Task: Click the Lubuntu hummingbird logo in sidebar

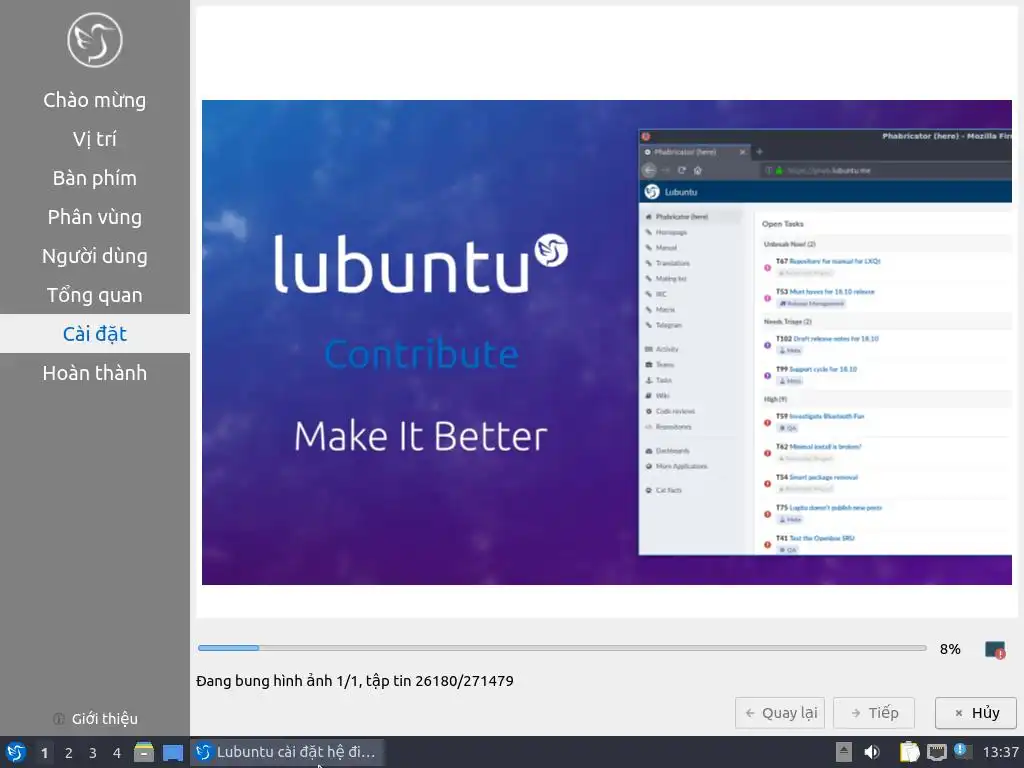Action: pos(95,40)
